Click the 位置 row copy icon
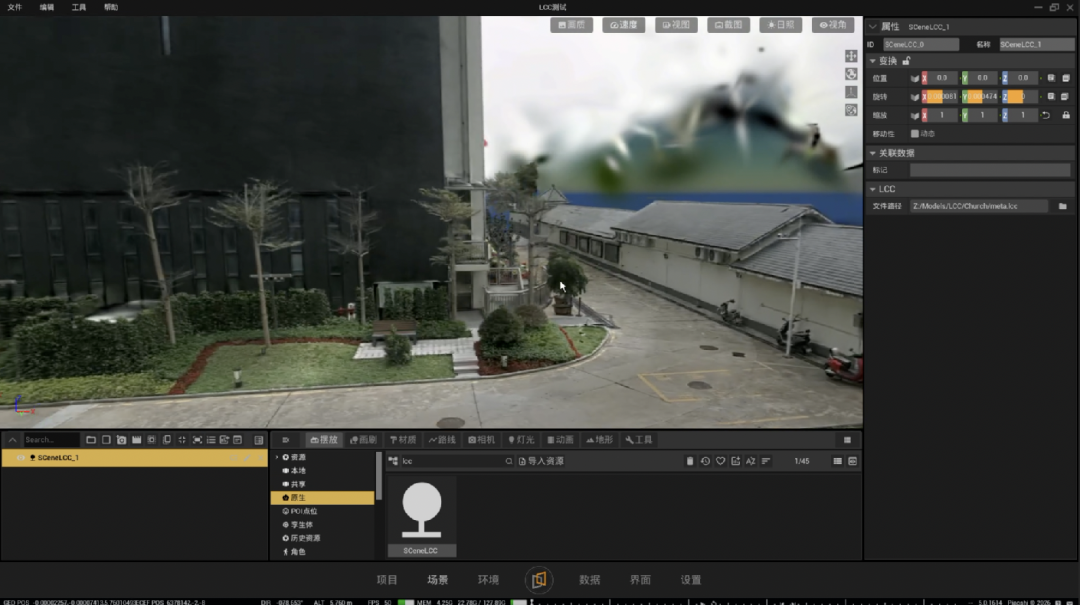Screen dimensions: 1080x605 point(1051,78)
